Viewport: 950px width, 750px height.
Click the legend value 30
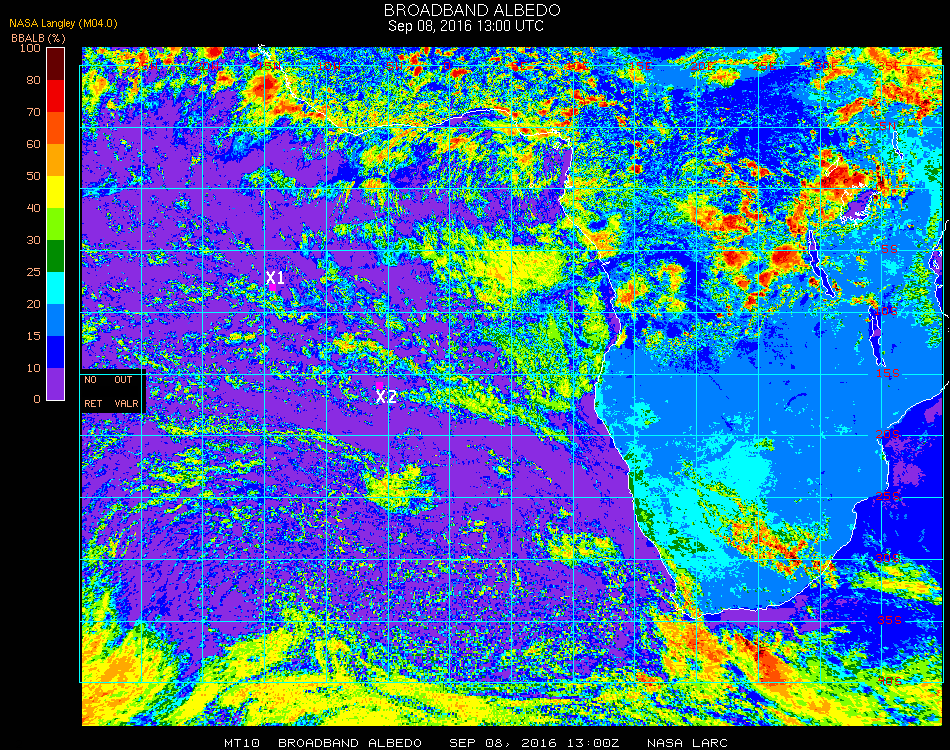[33, 240]
